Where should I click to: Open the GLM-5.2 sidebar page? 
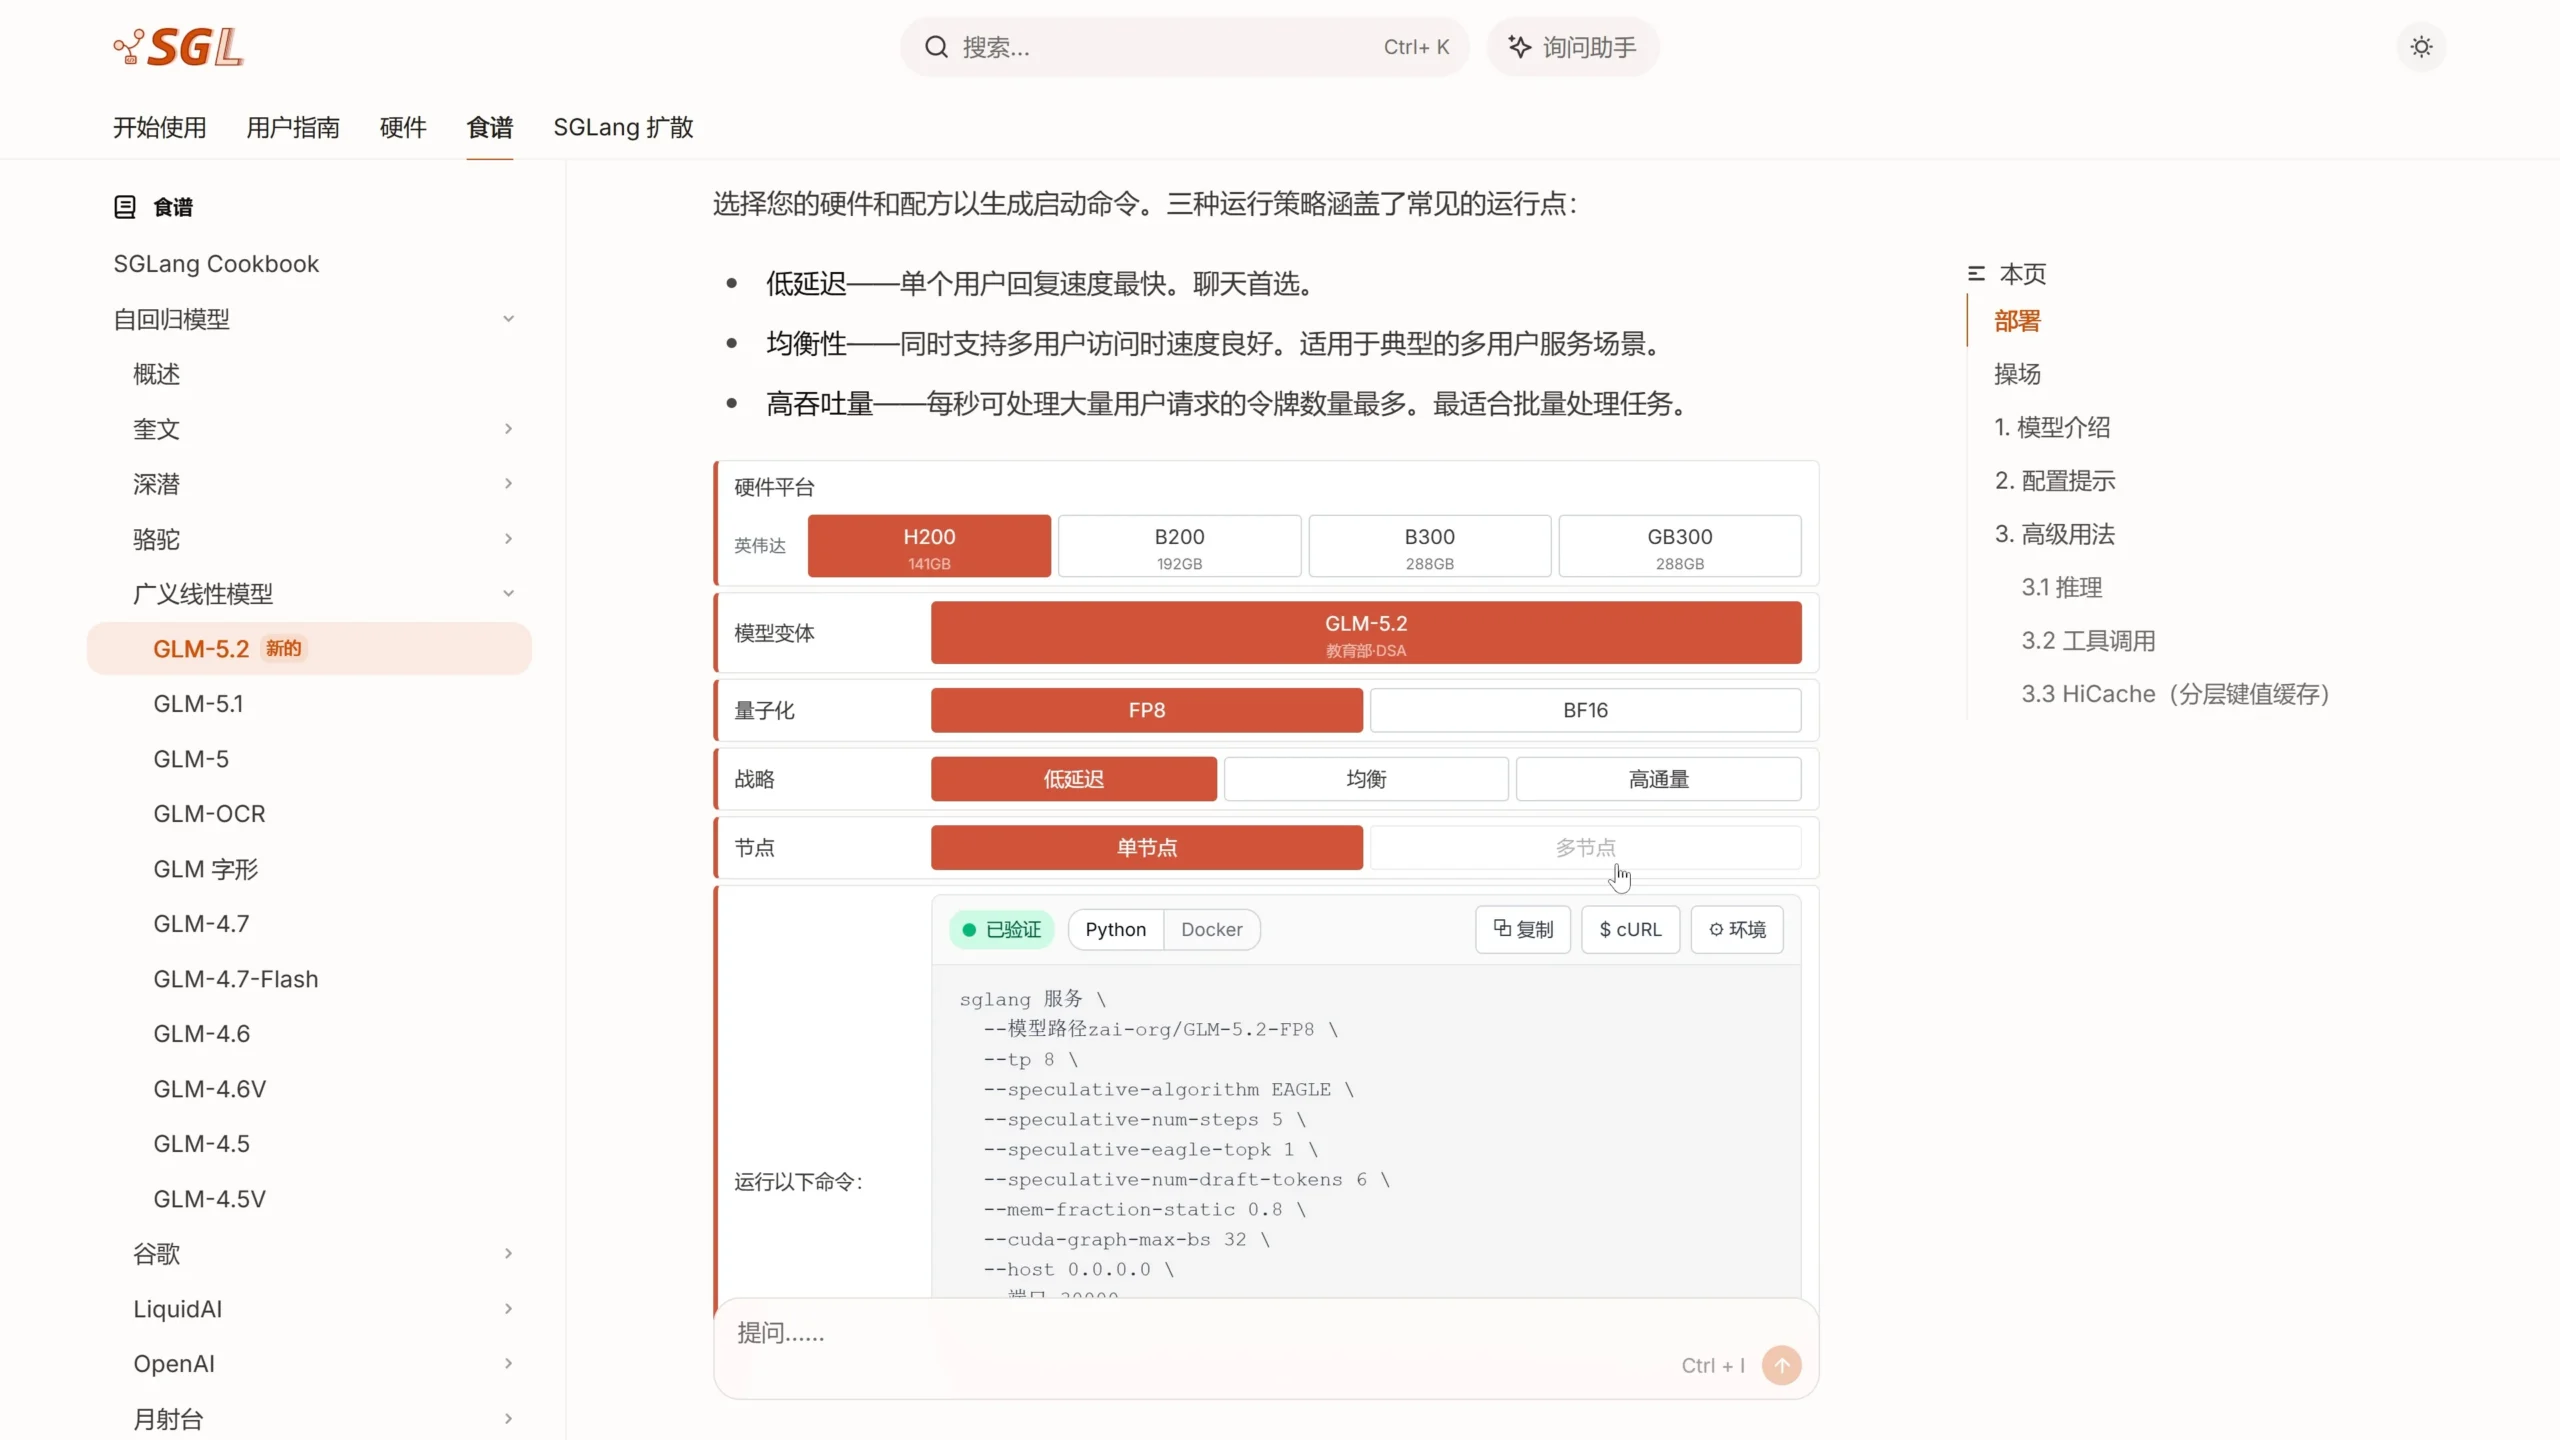pyautogui.click(x=309, y=649)
